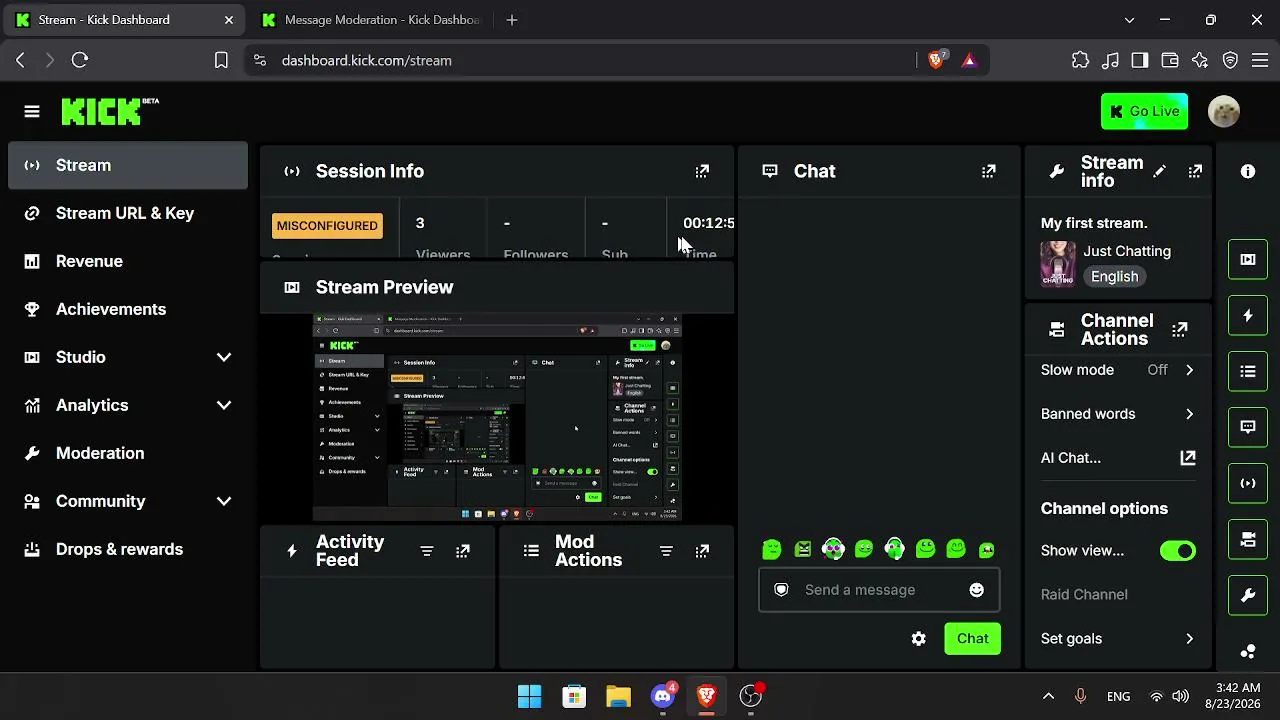Open the Set goals options

(1118, 639)
